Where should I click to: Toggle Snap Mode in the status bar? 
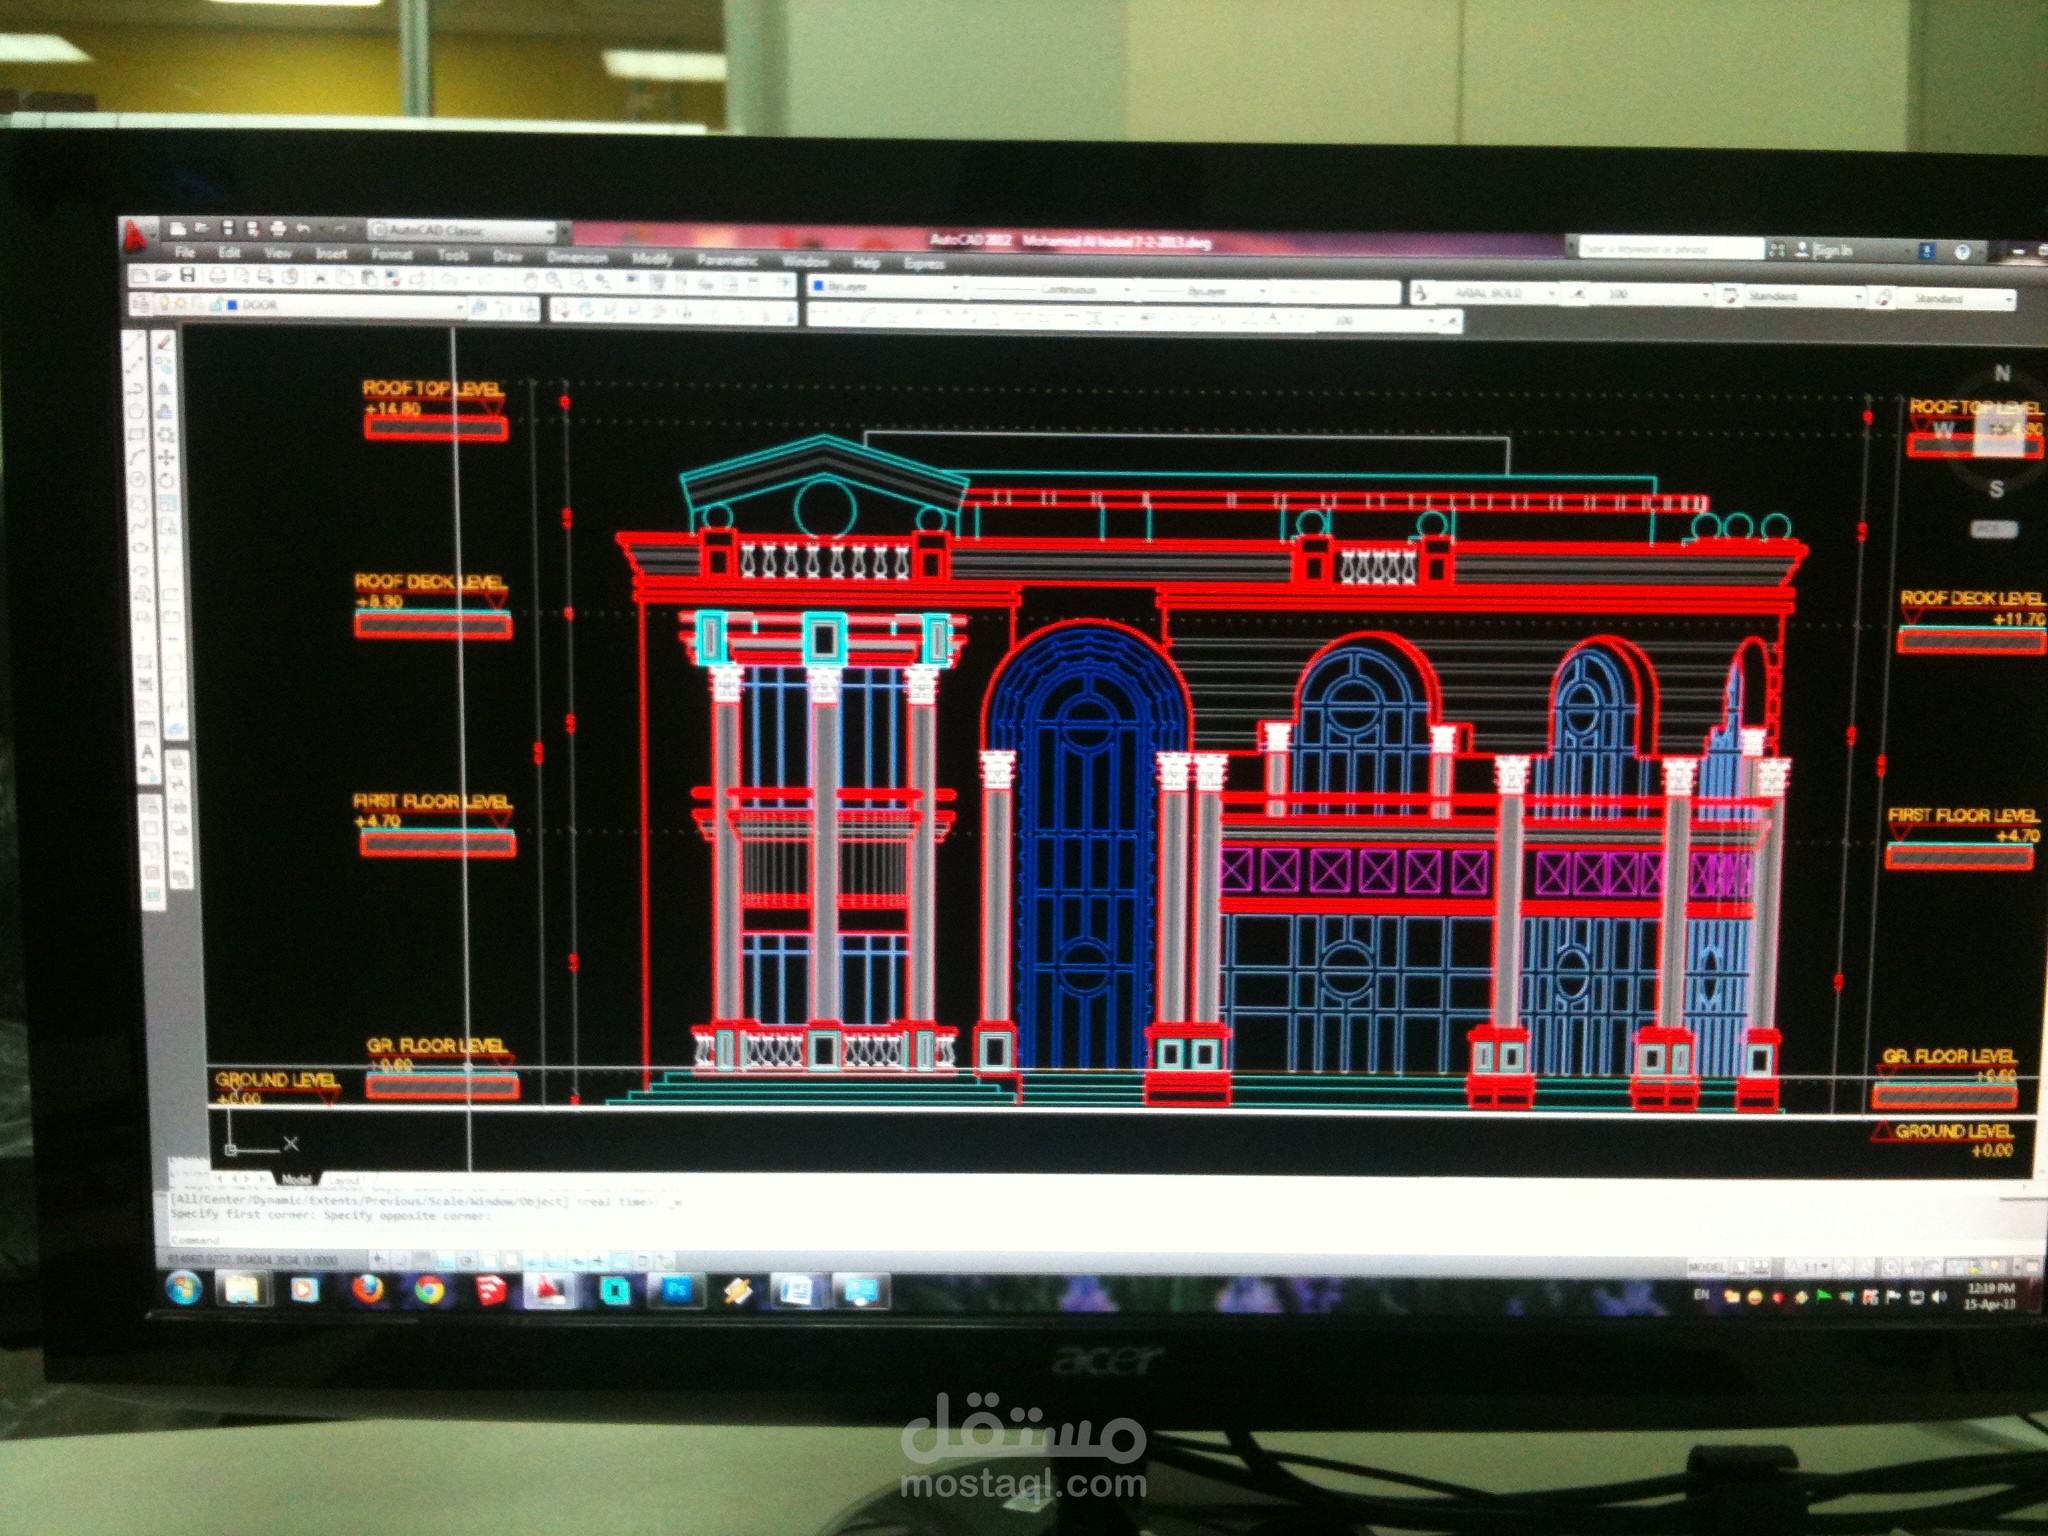[400, 1259]
